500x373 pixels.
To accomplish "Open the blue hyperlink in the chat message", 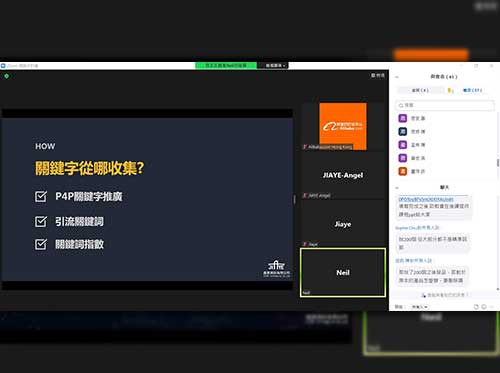I will click(x=426, y=199).
